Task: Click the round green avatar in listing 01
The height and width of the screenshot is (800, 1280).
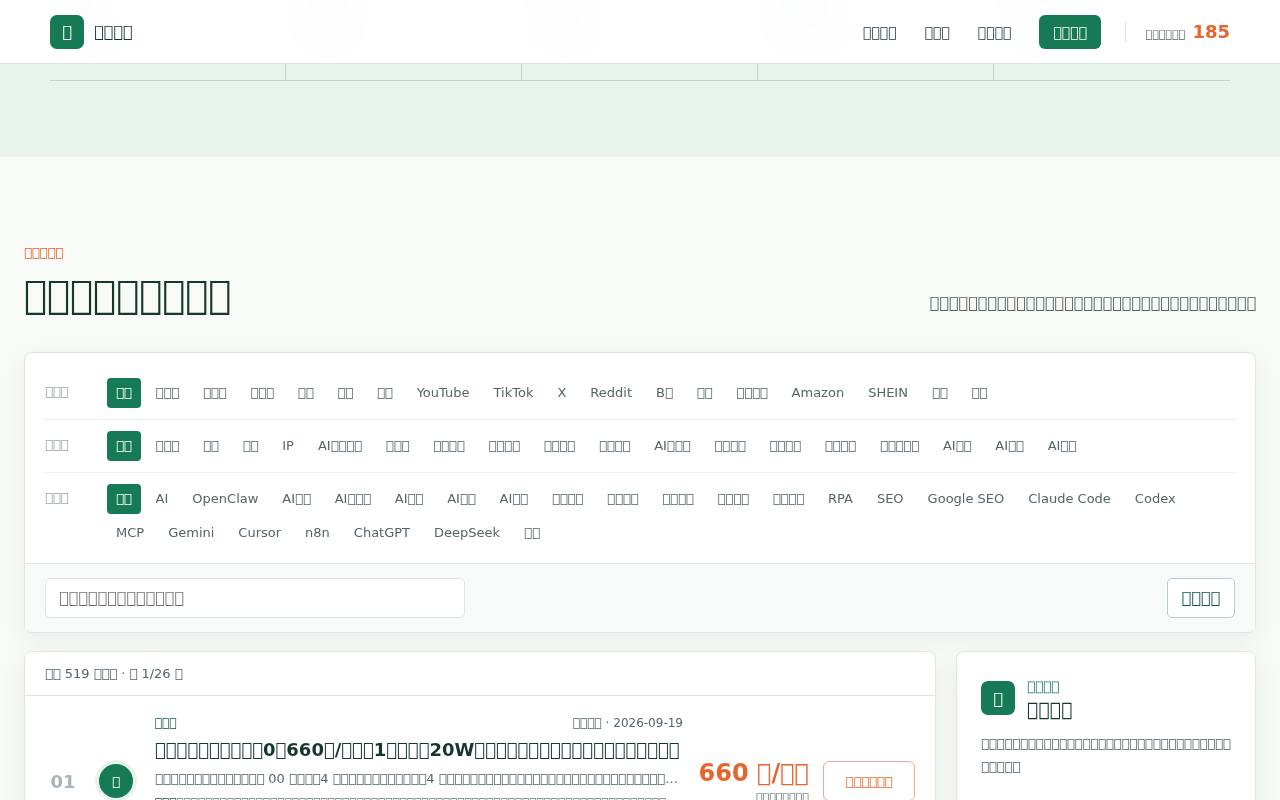Action: tap(116, 781)
